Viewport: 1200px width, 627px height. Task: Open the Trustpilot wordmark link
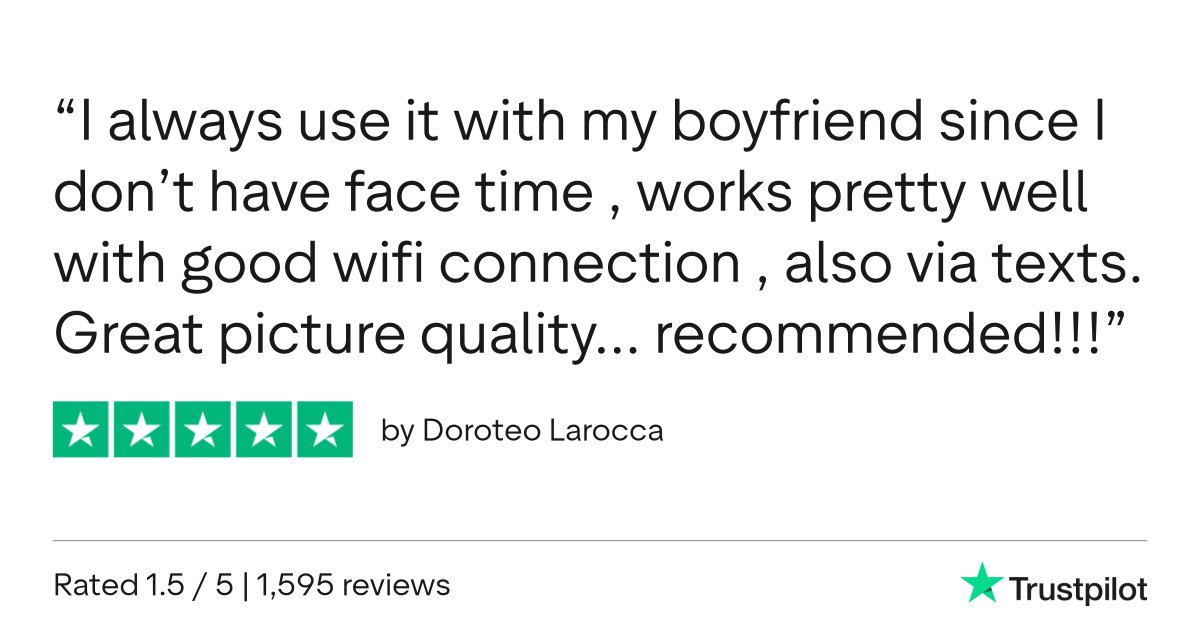click(1078, 589)
